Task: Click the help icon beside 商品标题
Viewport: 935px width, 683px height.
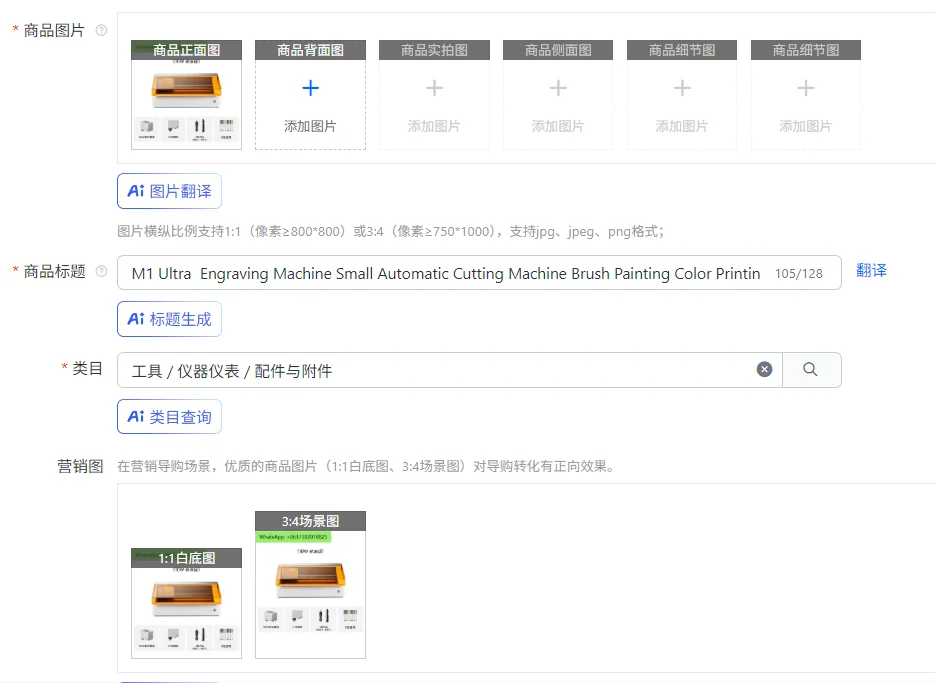Action: click(x=101, y=271)
